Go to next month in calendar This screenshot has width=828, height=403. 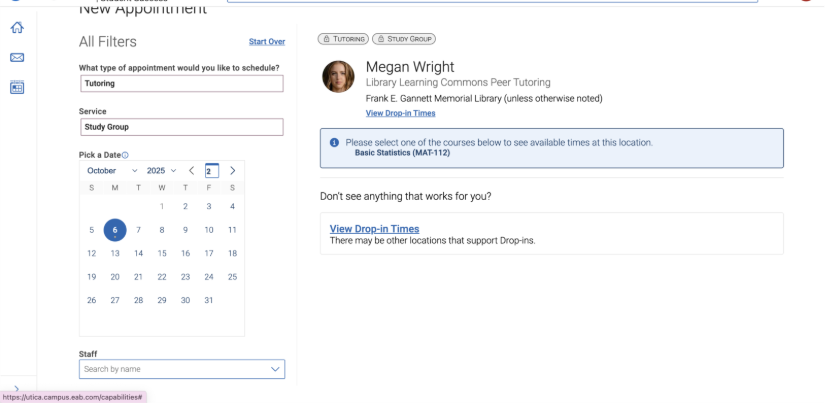pos(233,171)
